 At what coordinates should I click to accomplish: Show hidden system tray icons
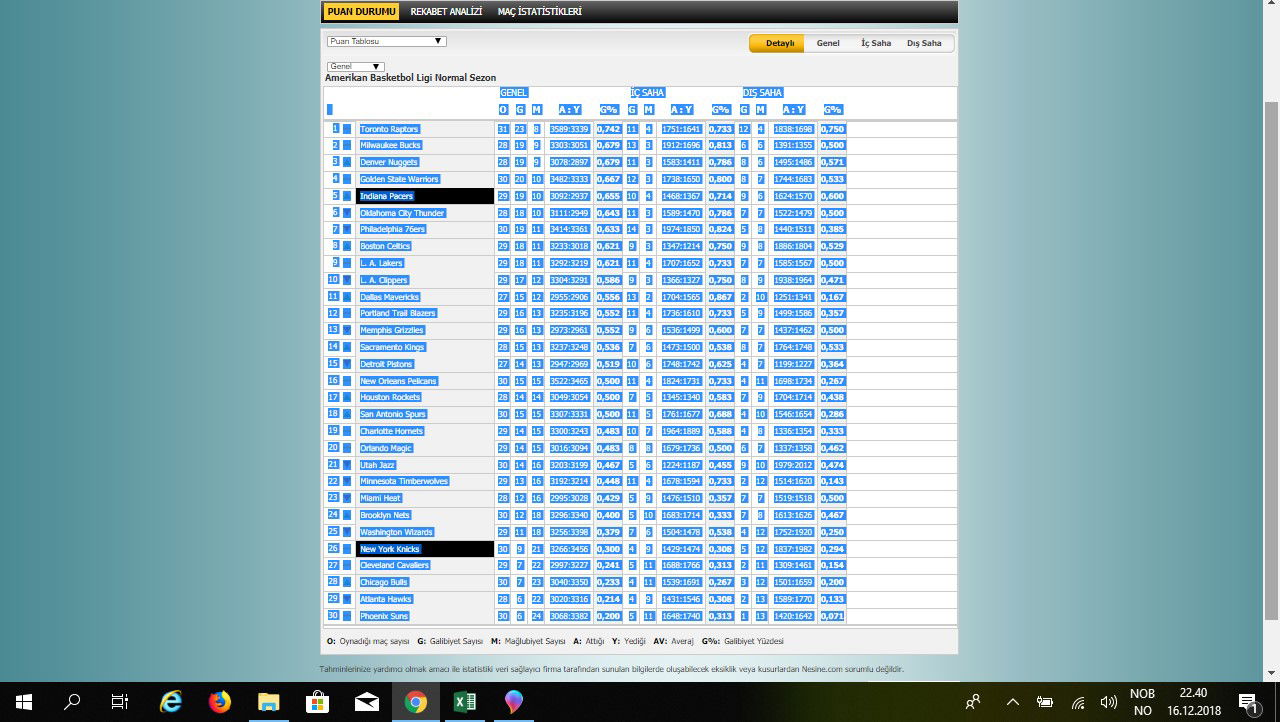[x=1012, y=702]
